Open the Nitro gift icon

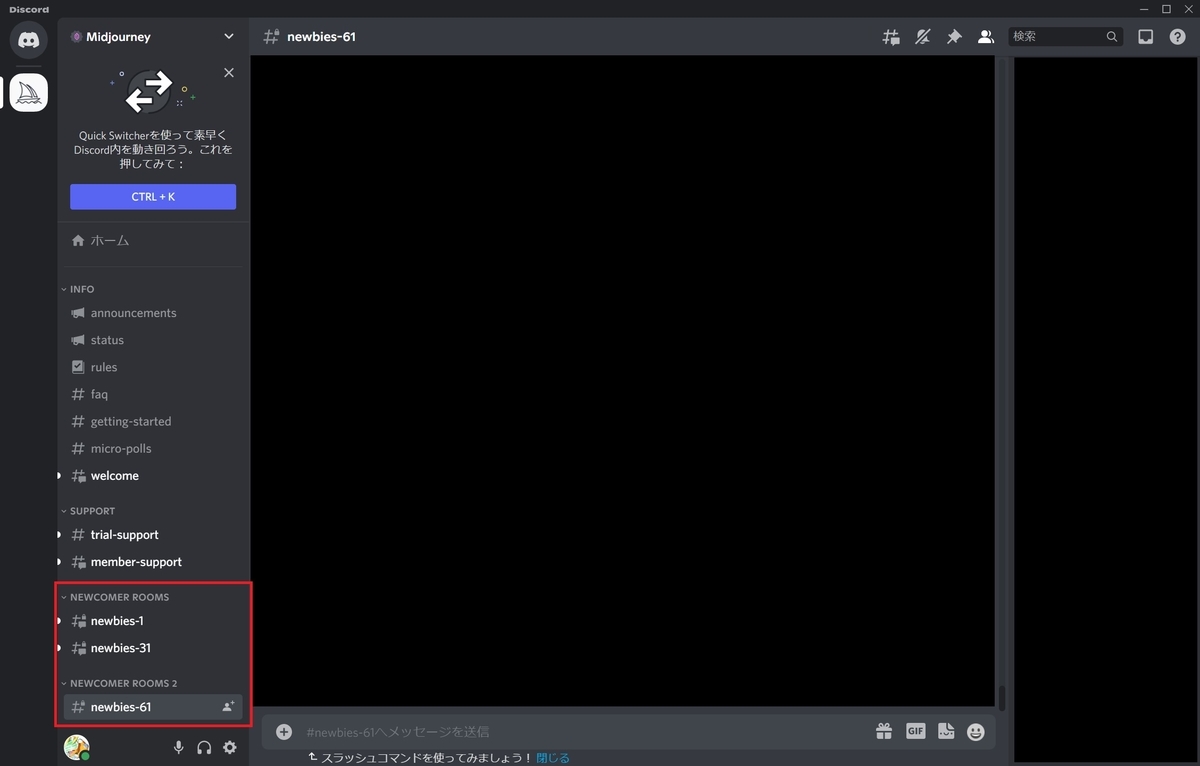pos(884,732)
